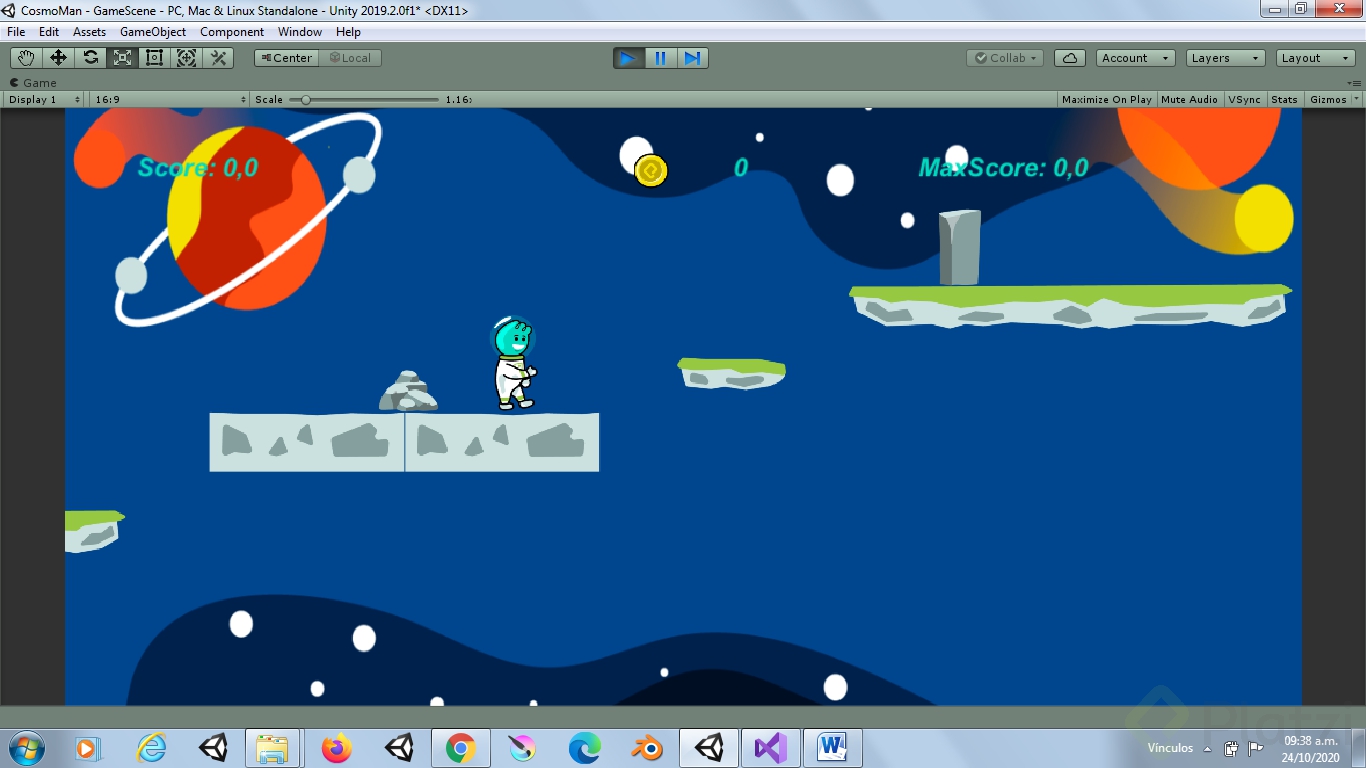The width and height of the screenshot is (1366, 768).
Task: Show hidden system tray icons
Action: pos(1208,749)
